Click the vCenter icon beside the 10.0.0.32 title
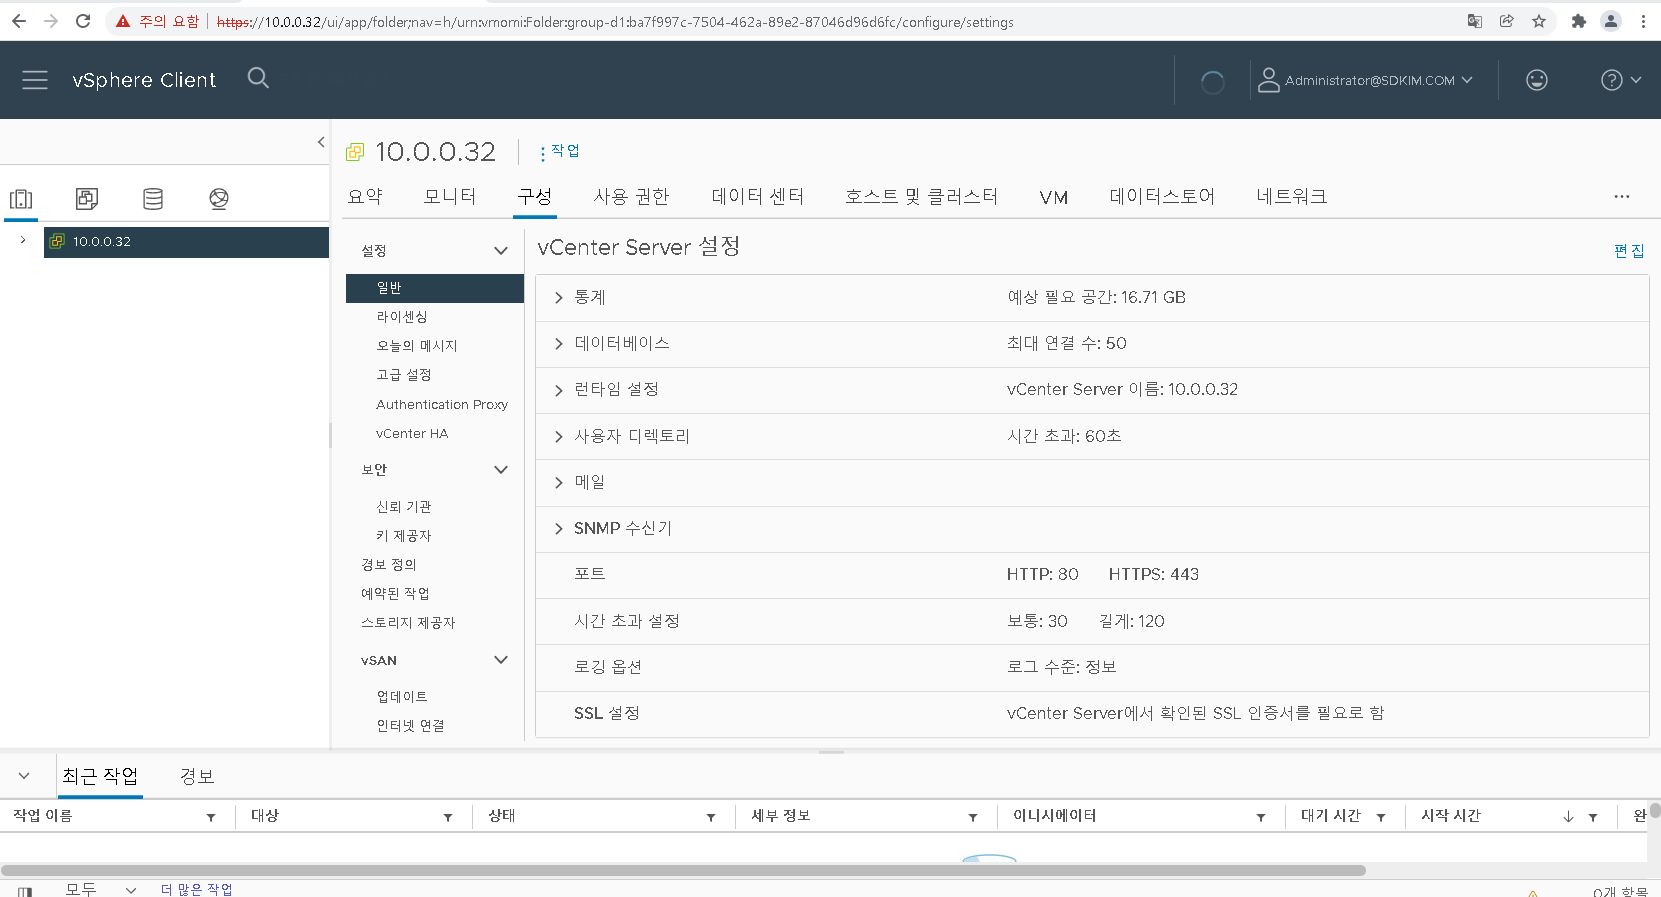The height and width of the screenshot is (897, 1661). pyautogui.click(x=355, y=152)
